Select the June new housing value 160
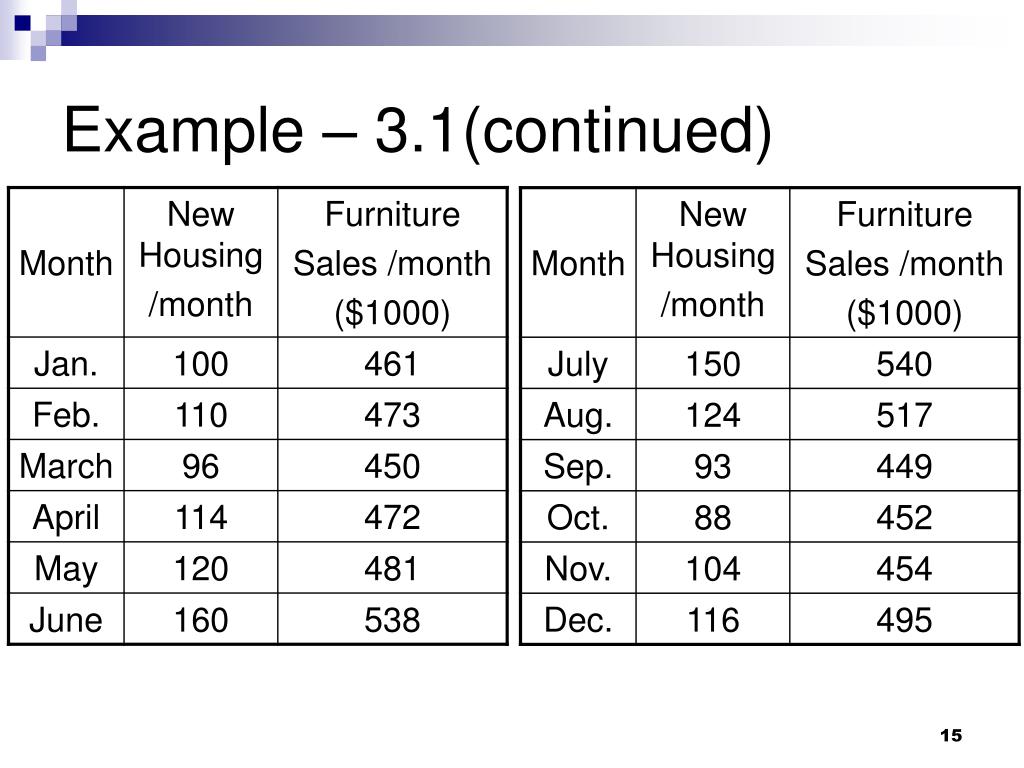 pos(200,620)
